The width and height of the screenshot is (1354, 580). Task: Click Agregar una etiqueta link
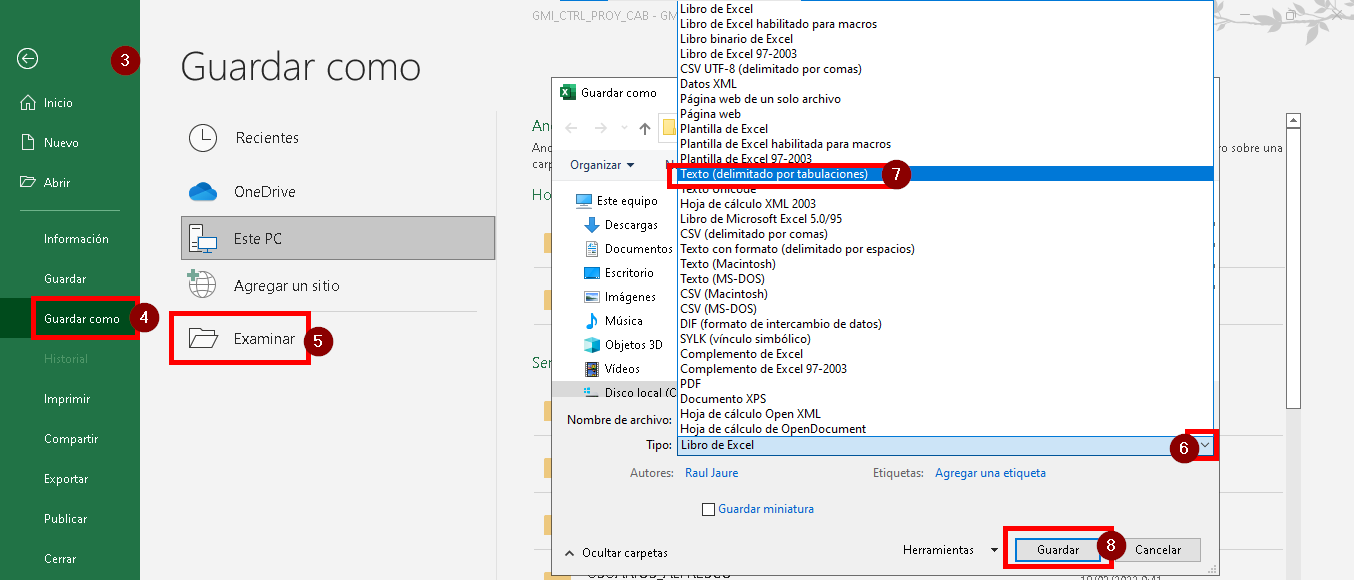pyautogui.click(x=990, y=473)
